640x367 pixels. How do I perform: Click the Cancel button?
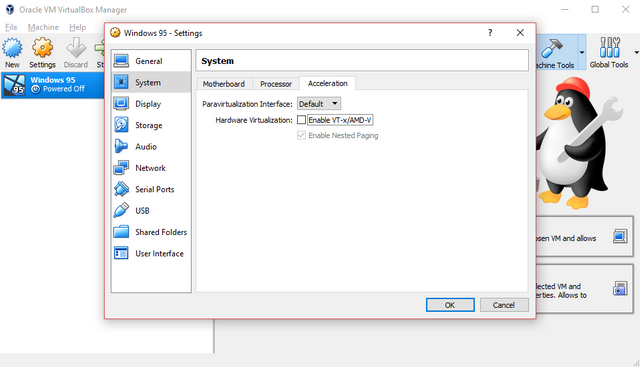504,305
